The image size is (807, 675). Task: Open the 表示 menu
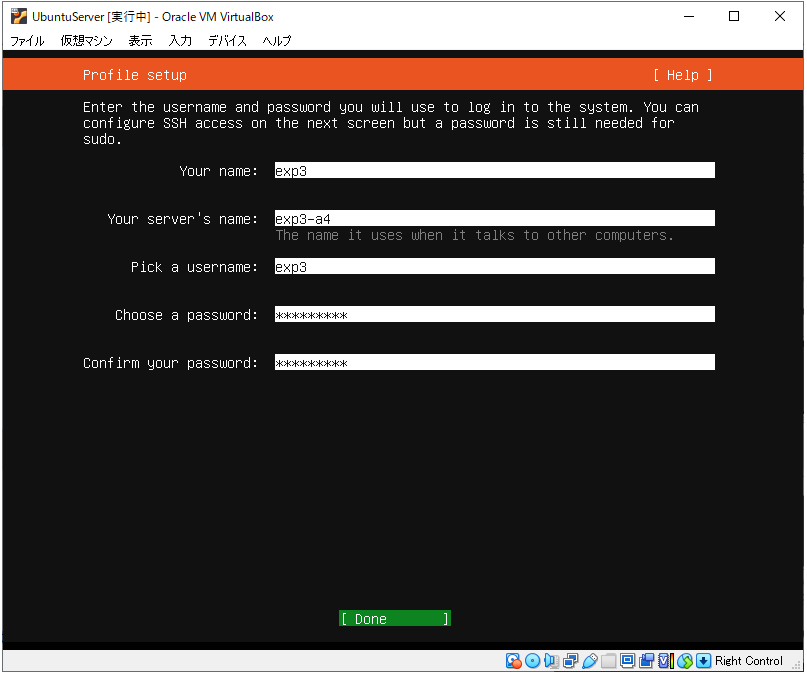(x=140, y=41)
